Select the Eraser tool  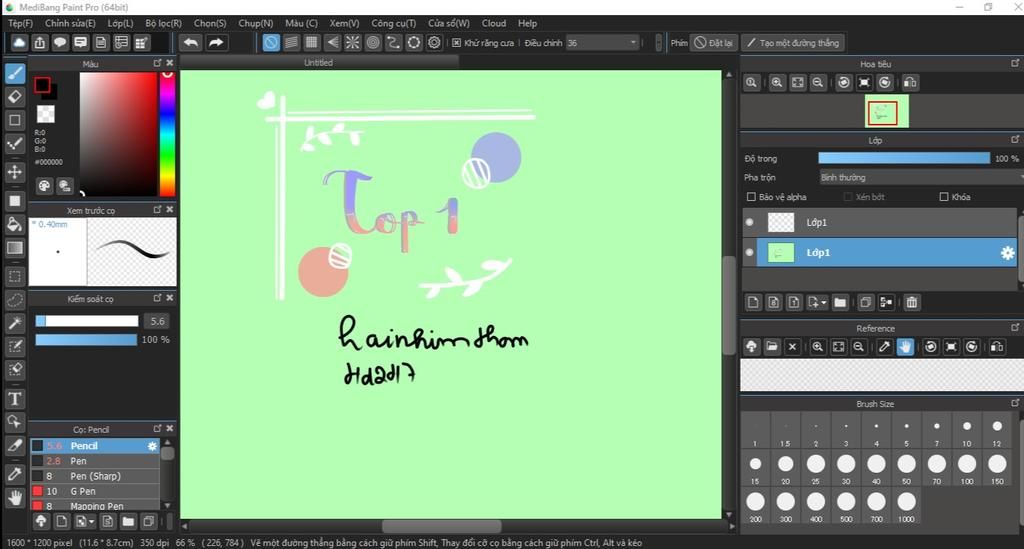pyautogui.click(x=14, y=97)
